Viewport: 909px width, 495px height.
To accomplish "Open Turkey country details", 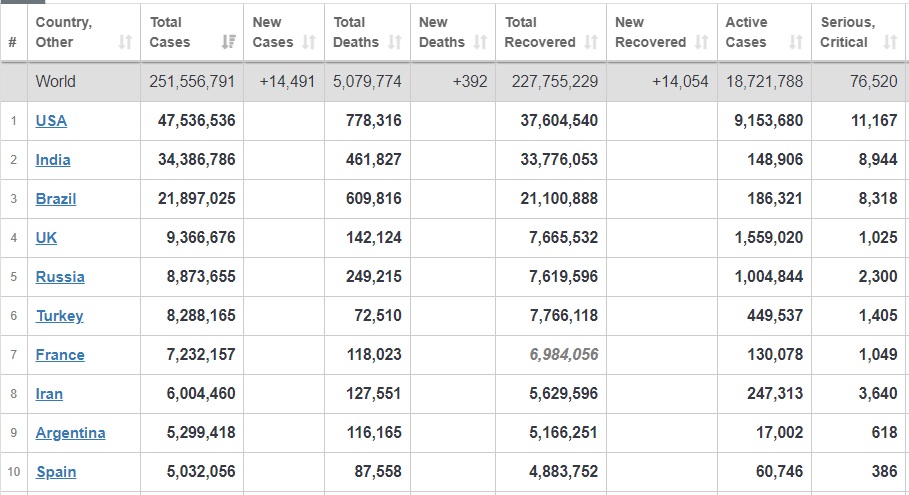I will point(59,316).
